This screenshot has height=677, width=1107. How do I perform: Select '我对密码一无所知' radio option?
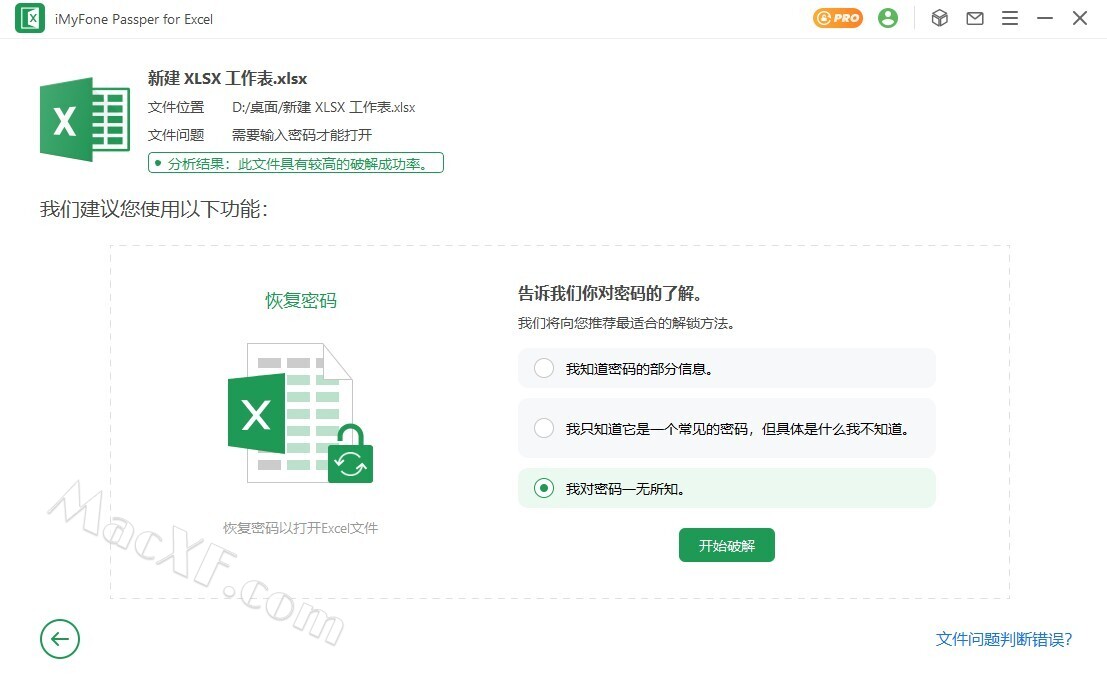tap(726, 488)
